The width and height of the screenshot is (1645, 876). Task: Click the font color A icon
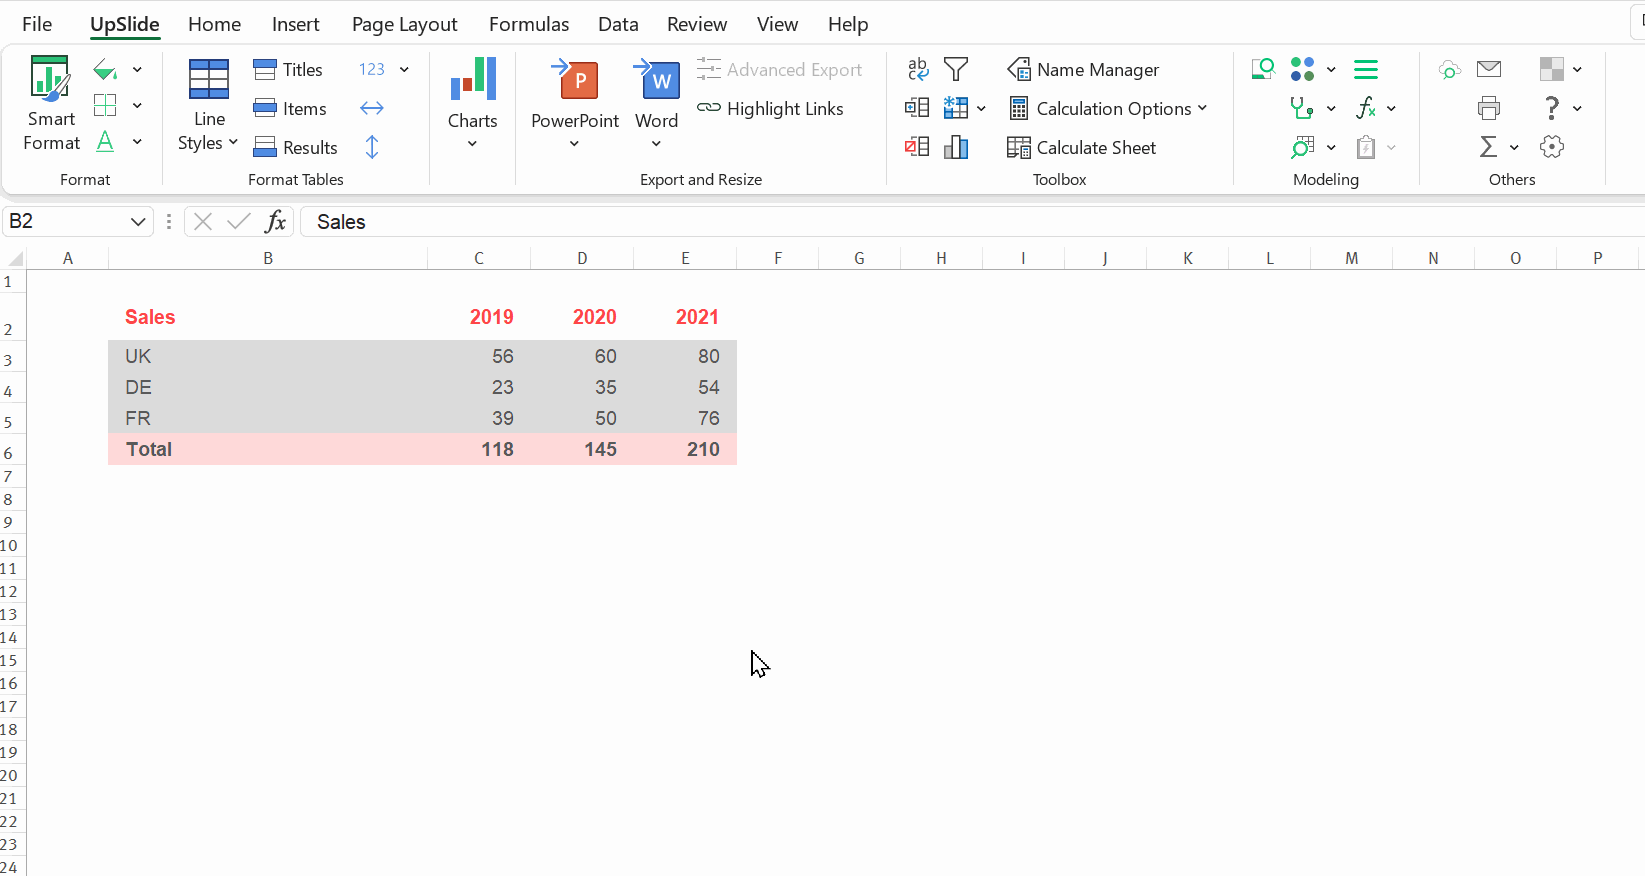(105, 142)
